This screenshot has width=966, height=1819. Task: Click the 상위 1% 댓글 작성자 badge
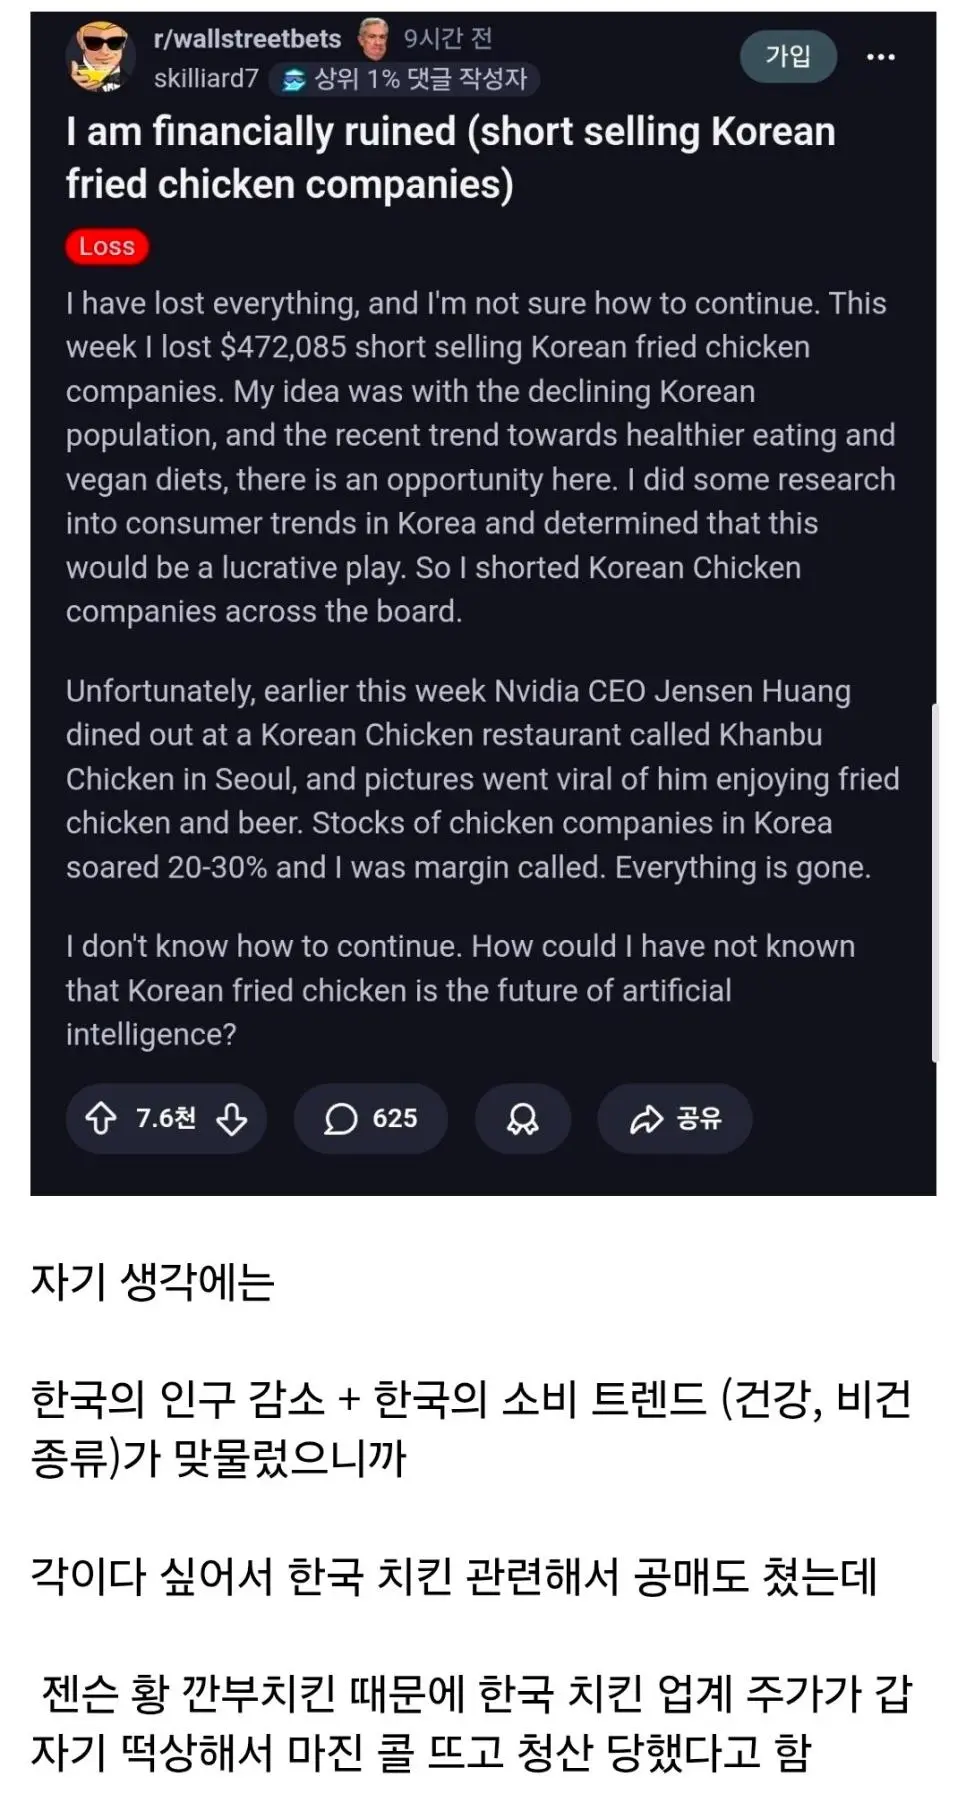point(405,79)
